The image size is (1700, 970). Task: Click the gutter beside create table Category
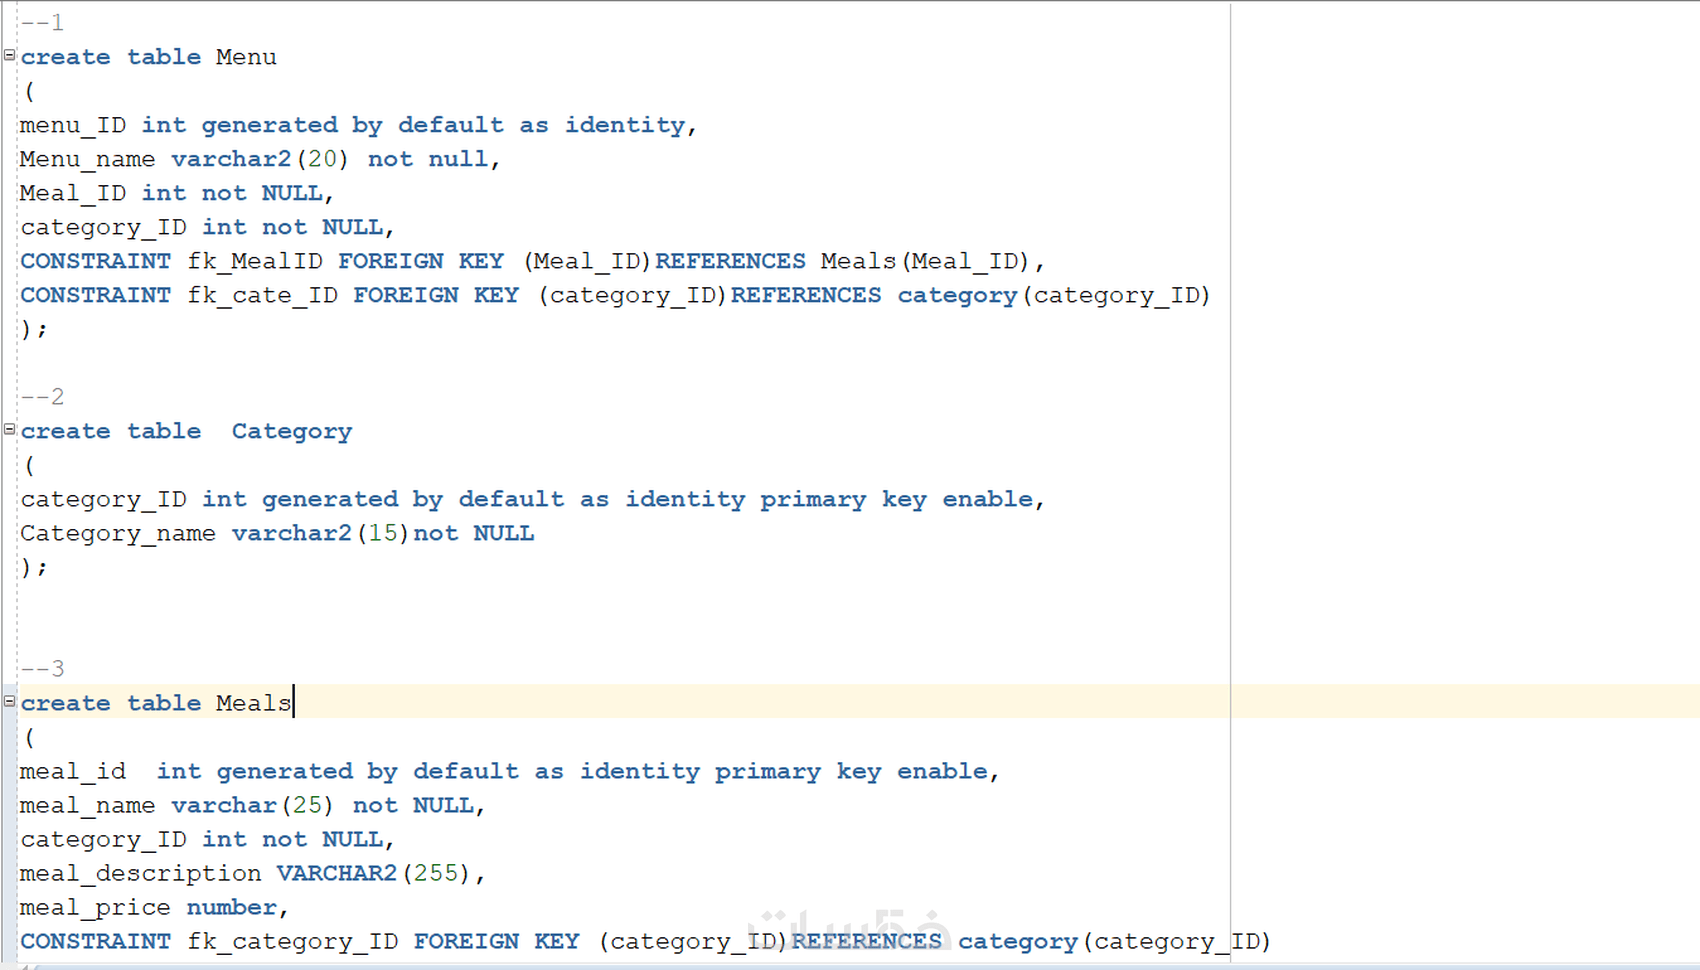(x=8, y=430)
